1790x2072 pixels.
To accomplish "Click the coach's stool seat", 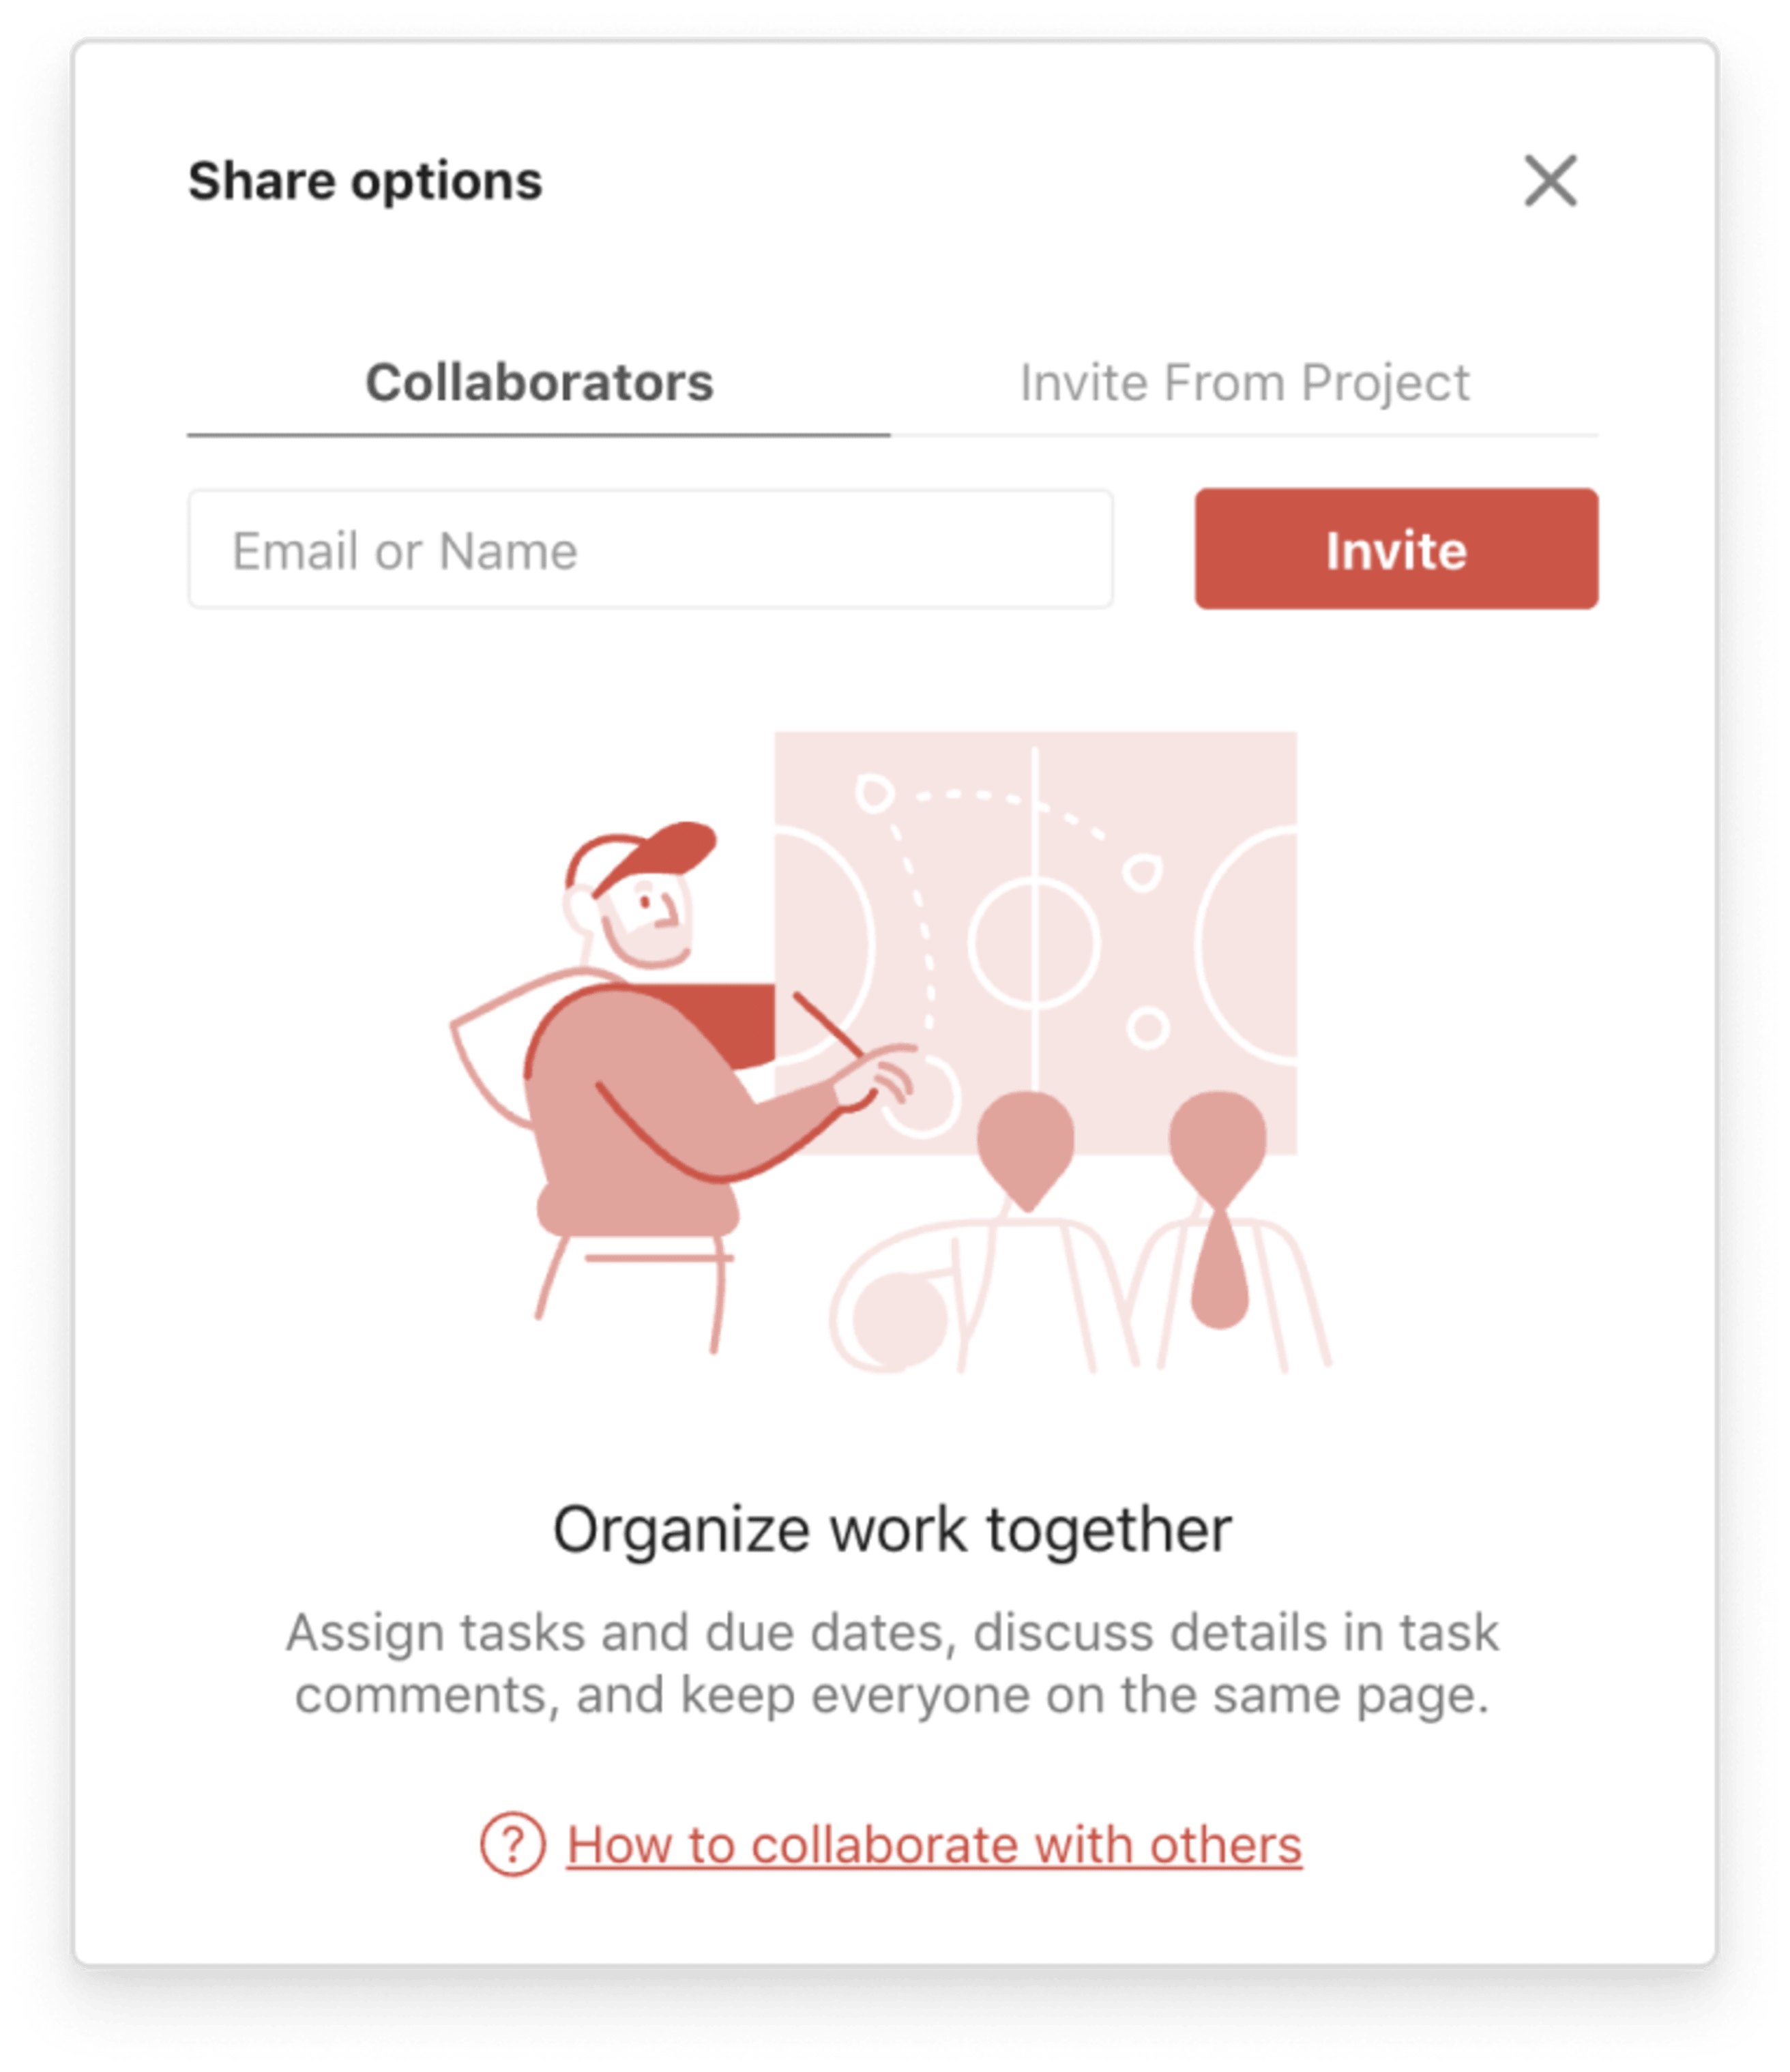I will click(x=638, y=1210).
